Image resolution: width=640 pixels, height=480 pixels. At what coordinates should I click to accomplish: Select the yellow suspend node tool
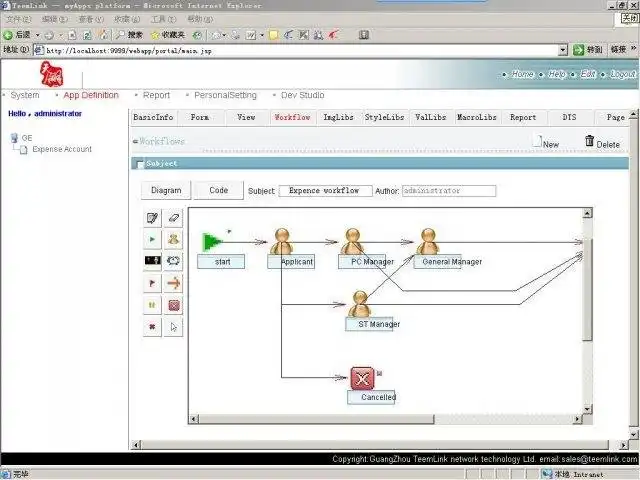pyautogui.click(x=152, y=305)
